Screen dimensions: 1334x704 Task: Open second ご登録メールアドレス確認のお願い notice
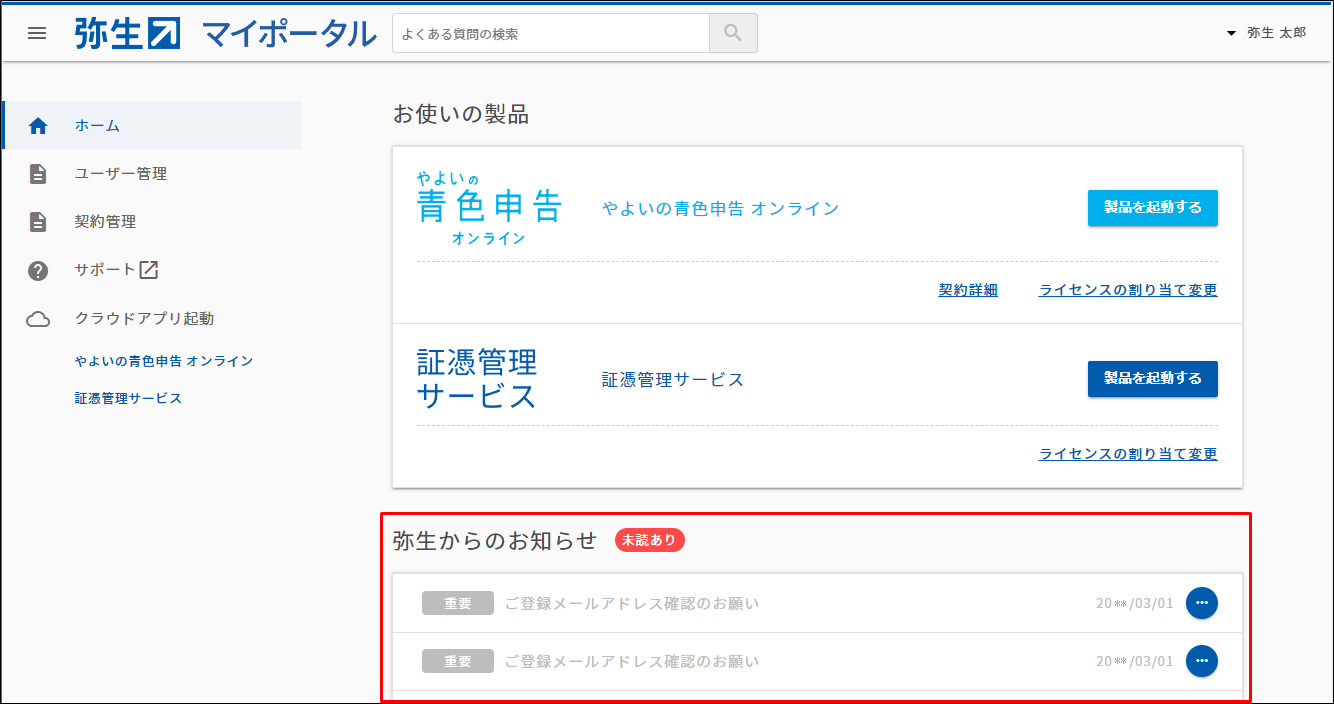632,661
